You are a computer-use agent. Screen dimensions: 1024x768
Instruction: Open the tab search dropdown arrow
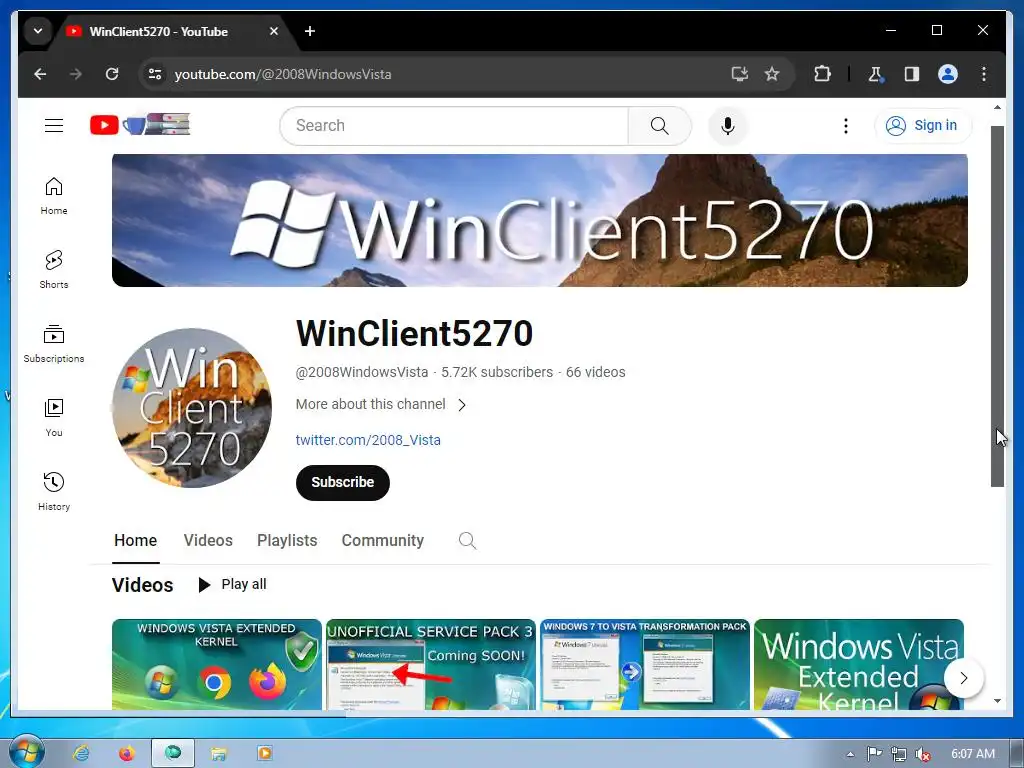[38, 31]
